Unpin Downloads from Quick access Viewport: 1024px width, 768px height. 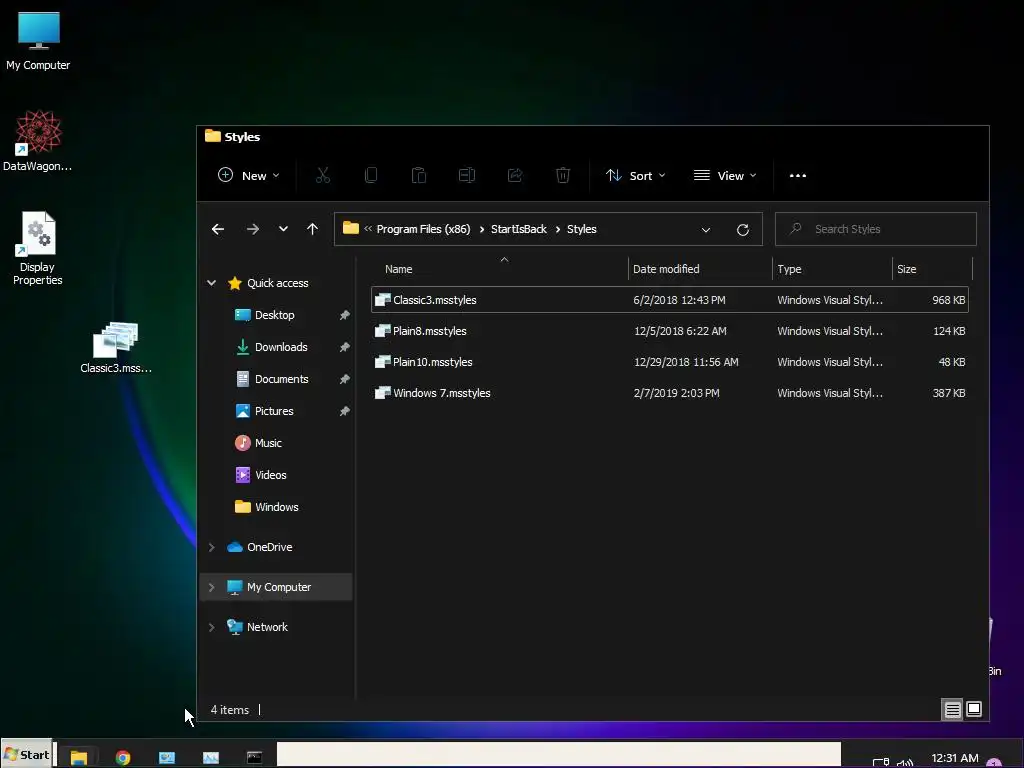tap(344, 347)
